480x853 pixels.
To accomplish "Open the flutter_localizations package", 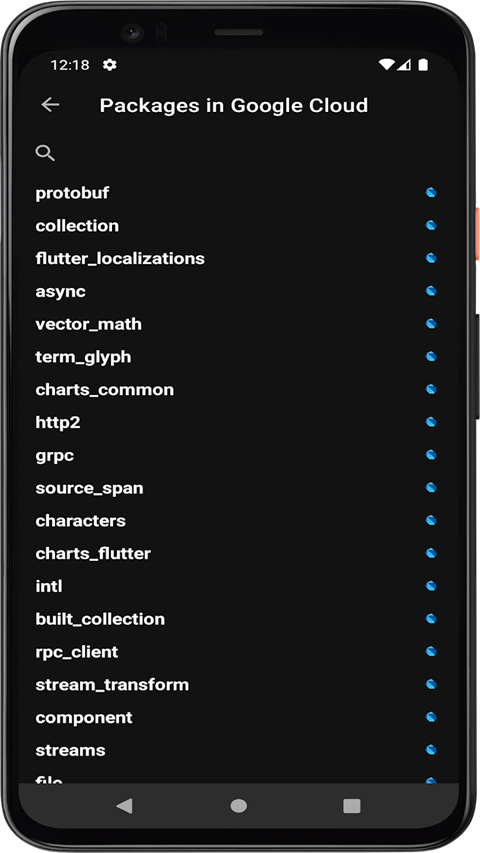I will [x=120, y=258].
